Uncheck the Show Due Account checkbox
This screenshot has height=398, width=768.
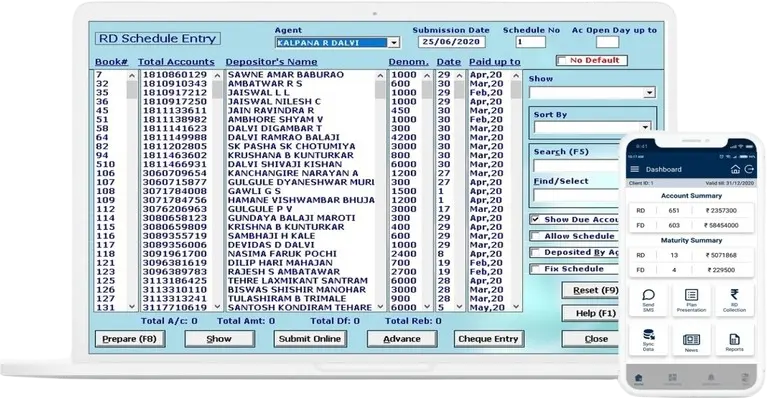[535, 219]
